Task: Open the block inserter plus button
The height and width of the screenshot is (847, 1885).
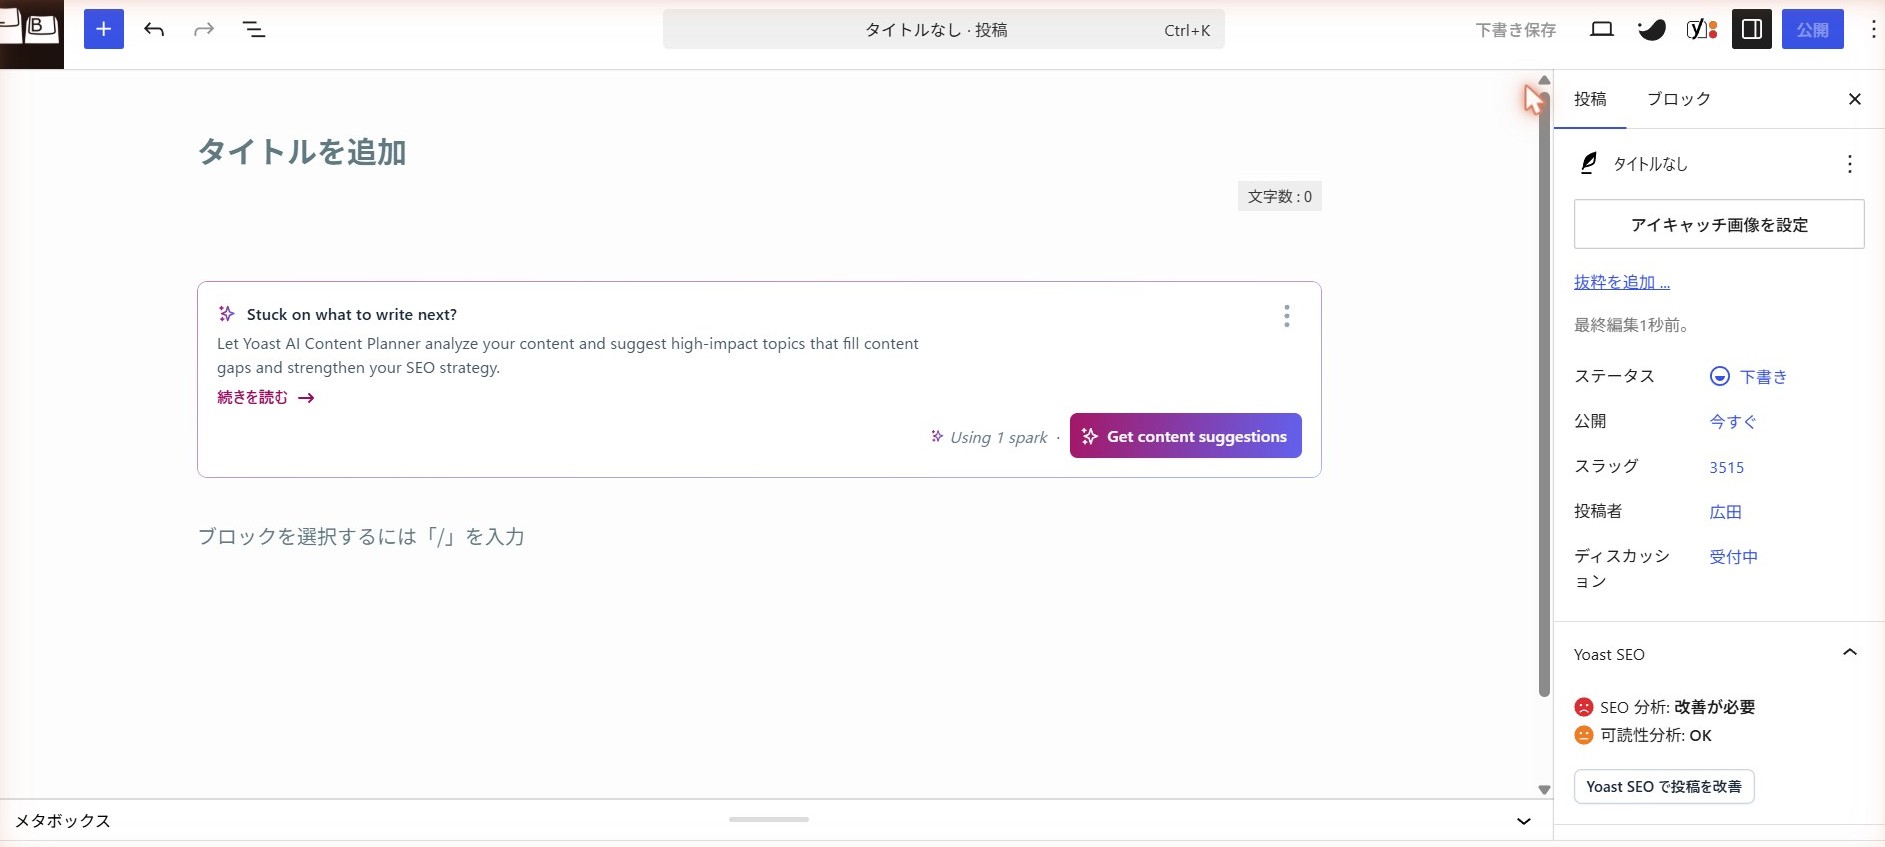Action: pos(104,29)
